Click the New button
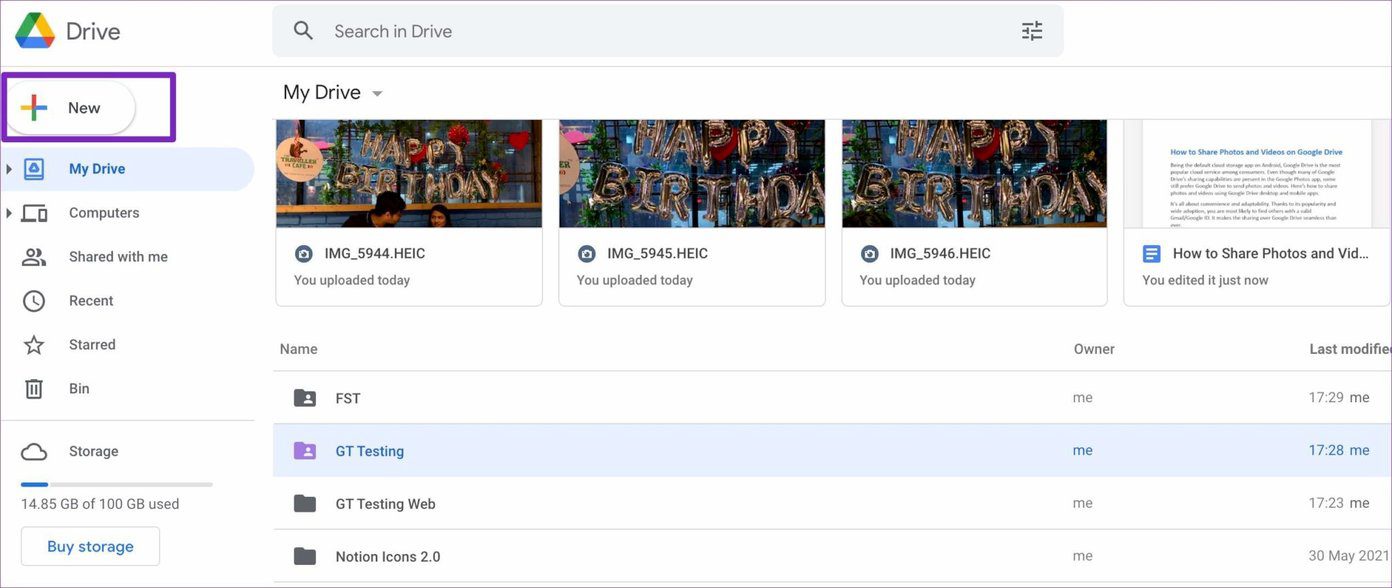This screenshot has height=588, width=1392. [69, 108]
